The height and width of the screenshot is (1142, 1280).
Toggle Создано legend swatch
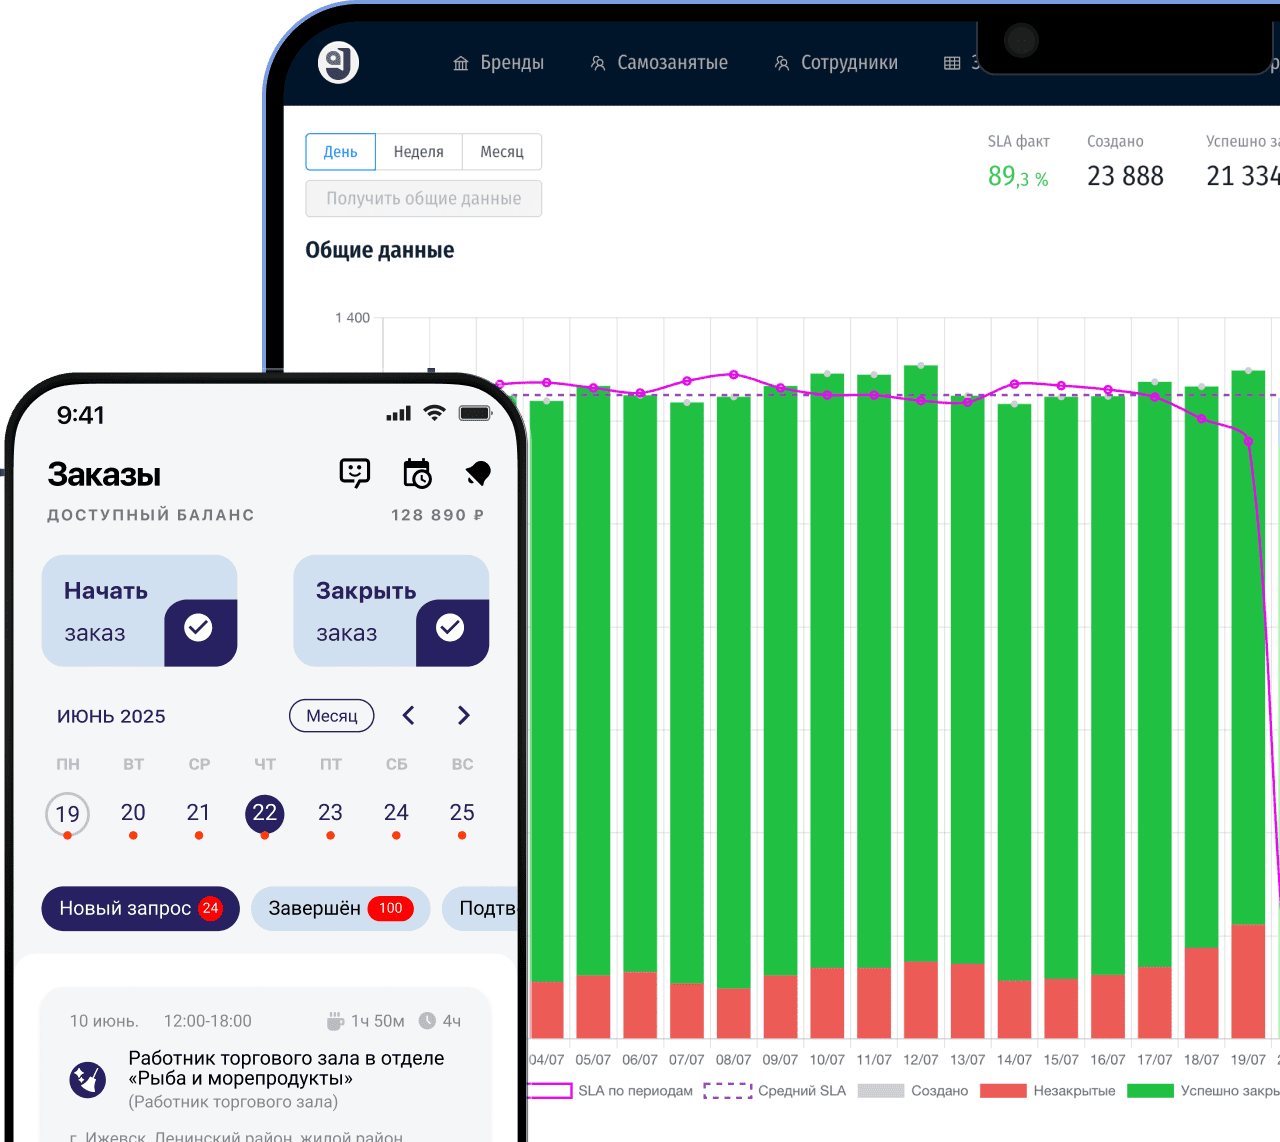coord(881,1090)
